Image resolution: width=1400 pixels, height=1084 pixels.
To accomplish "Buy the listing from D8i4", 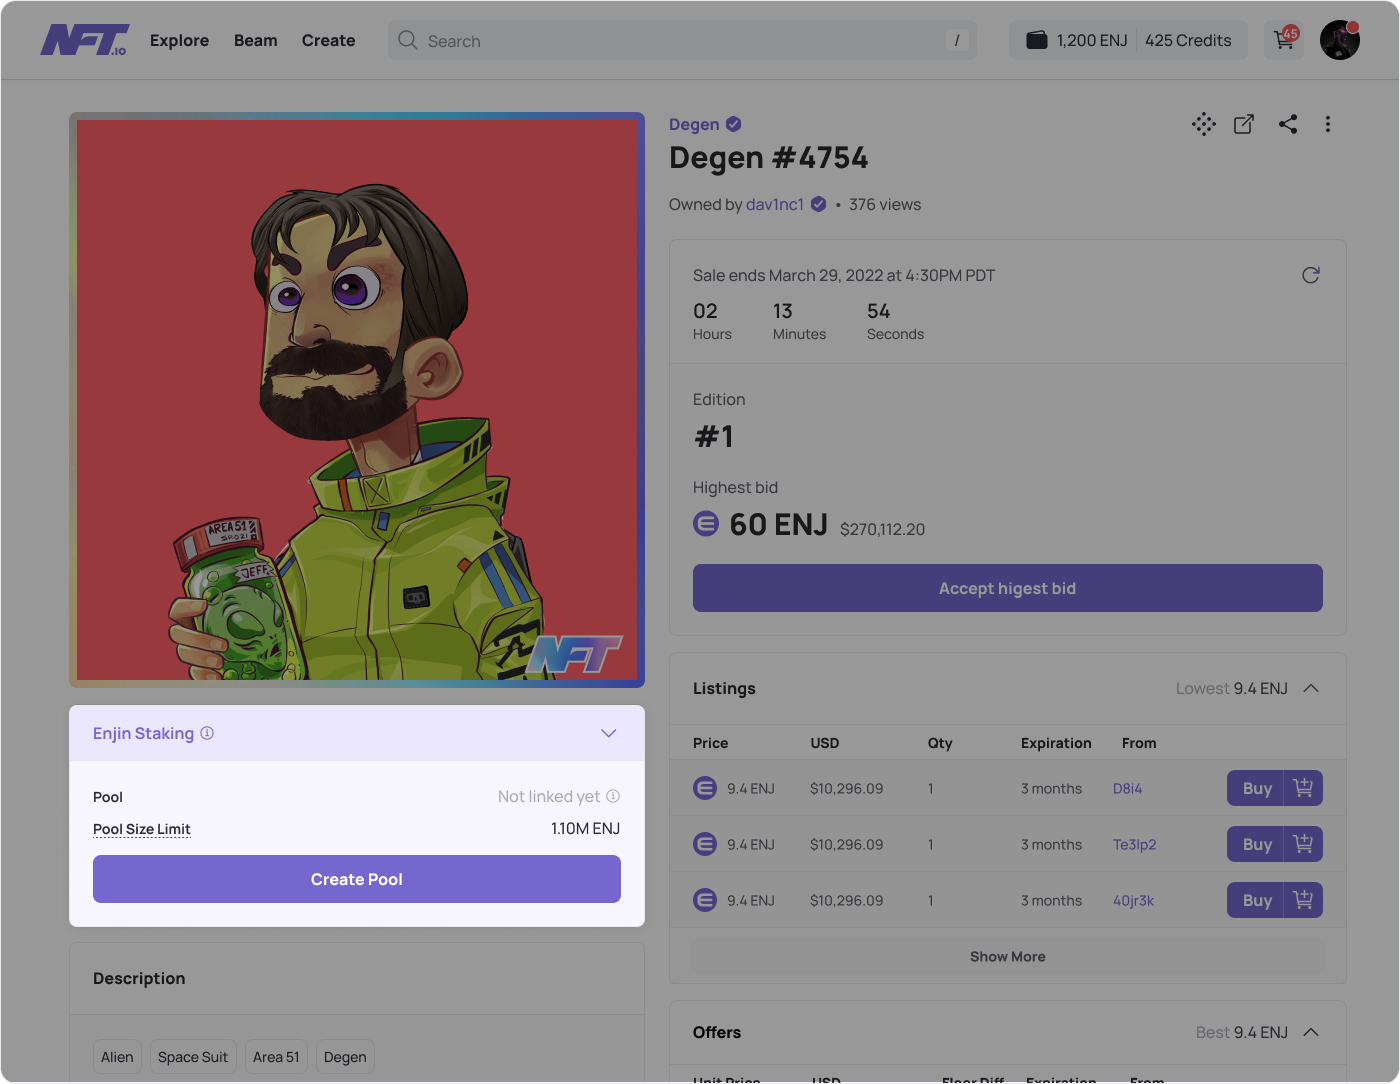I will pyautogui.click(x=1256, y=788).
